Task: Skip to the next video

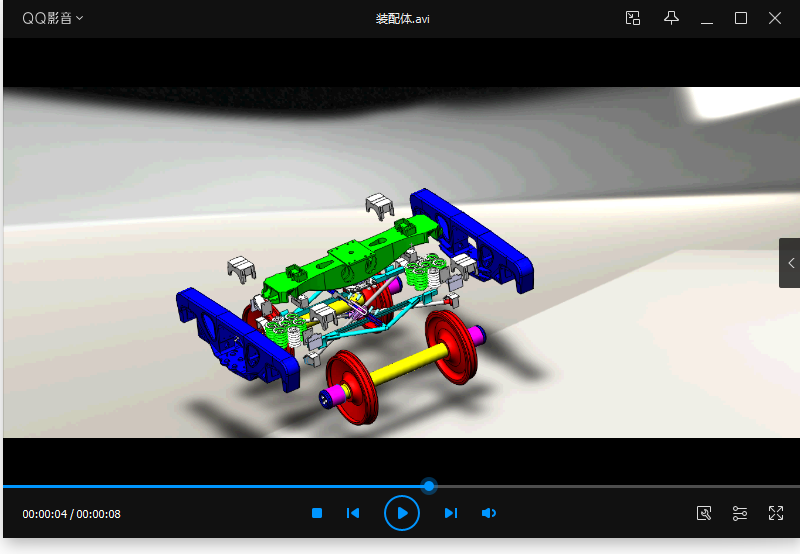Action: [x=451, y=513]
